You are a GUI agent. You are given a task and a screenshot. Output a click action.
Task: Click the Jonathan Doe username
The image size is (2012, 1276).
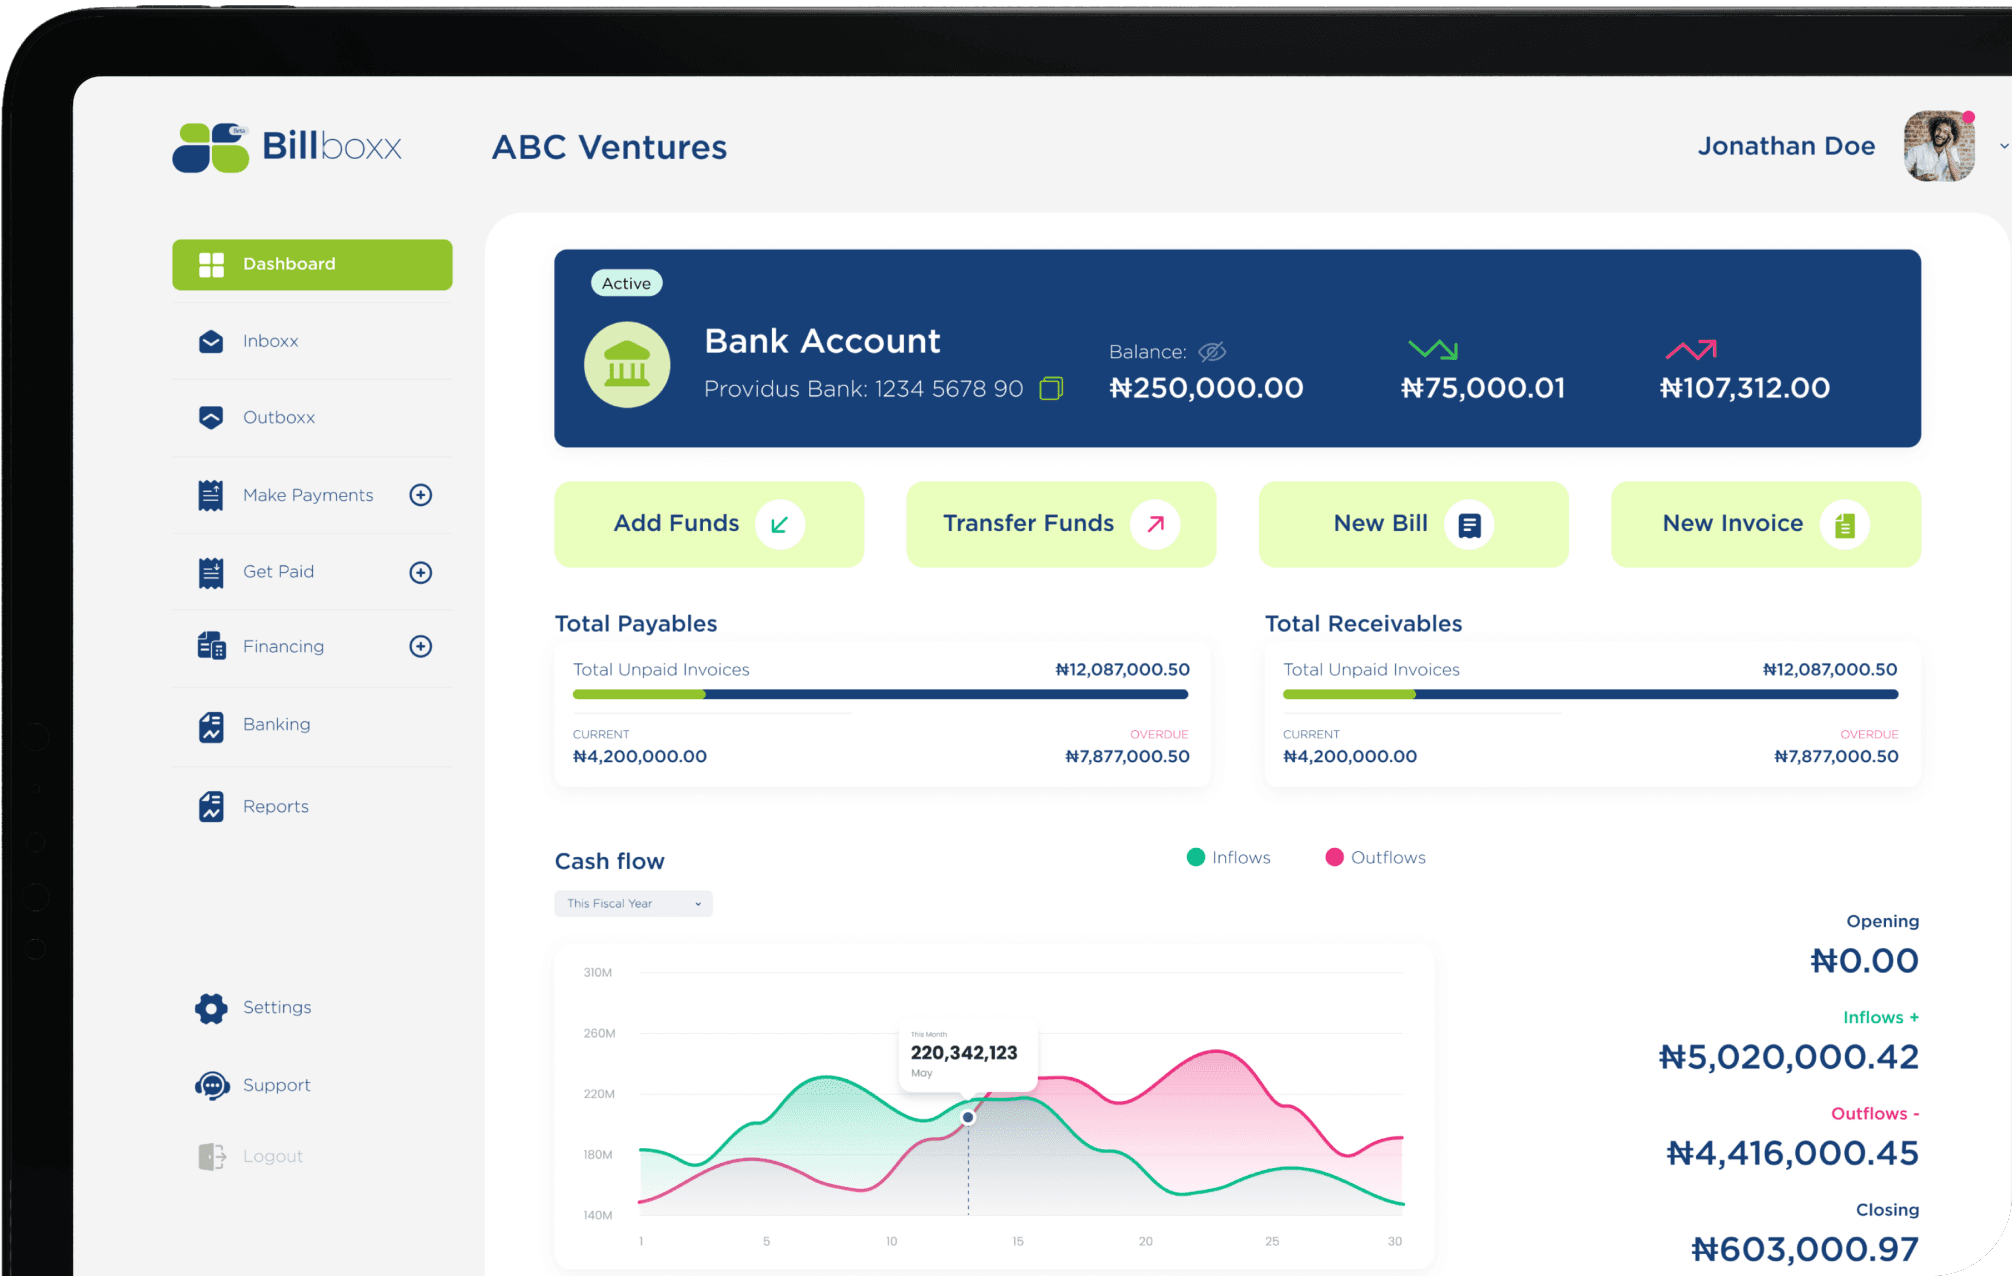point(1786,146)
